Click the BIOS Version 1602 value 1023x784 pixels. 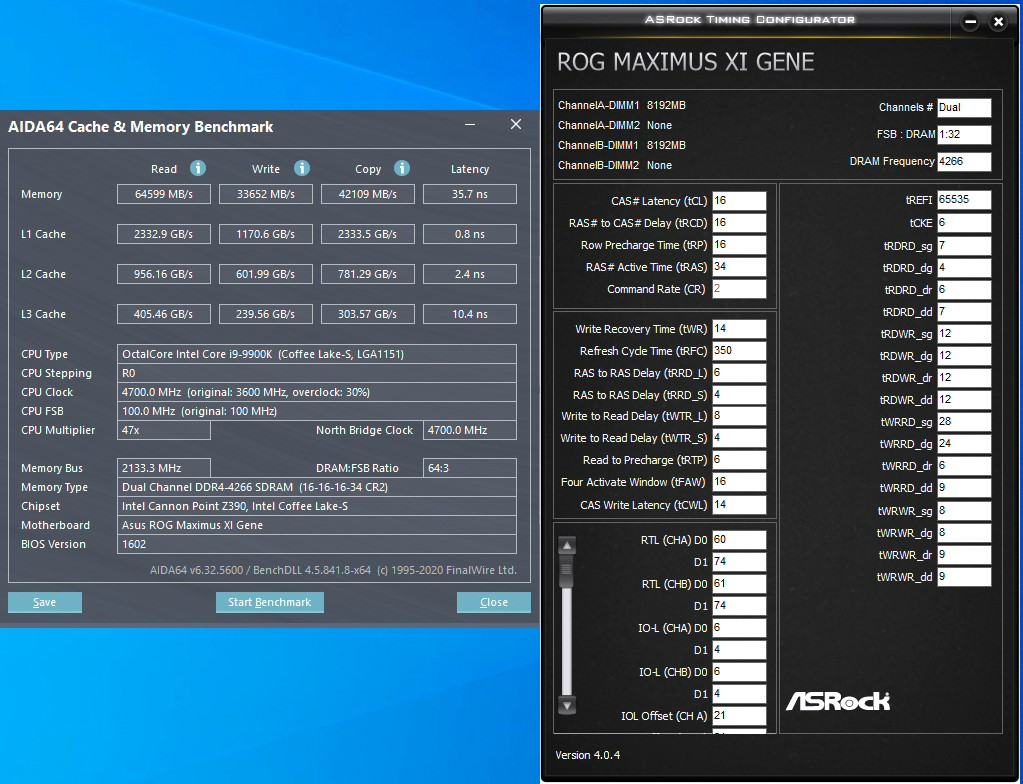(316, 544)
